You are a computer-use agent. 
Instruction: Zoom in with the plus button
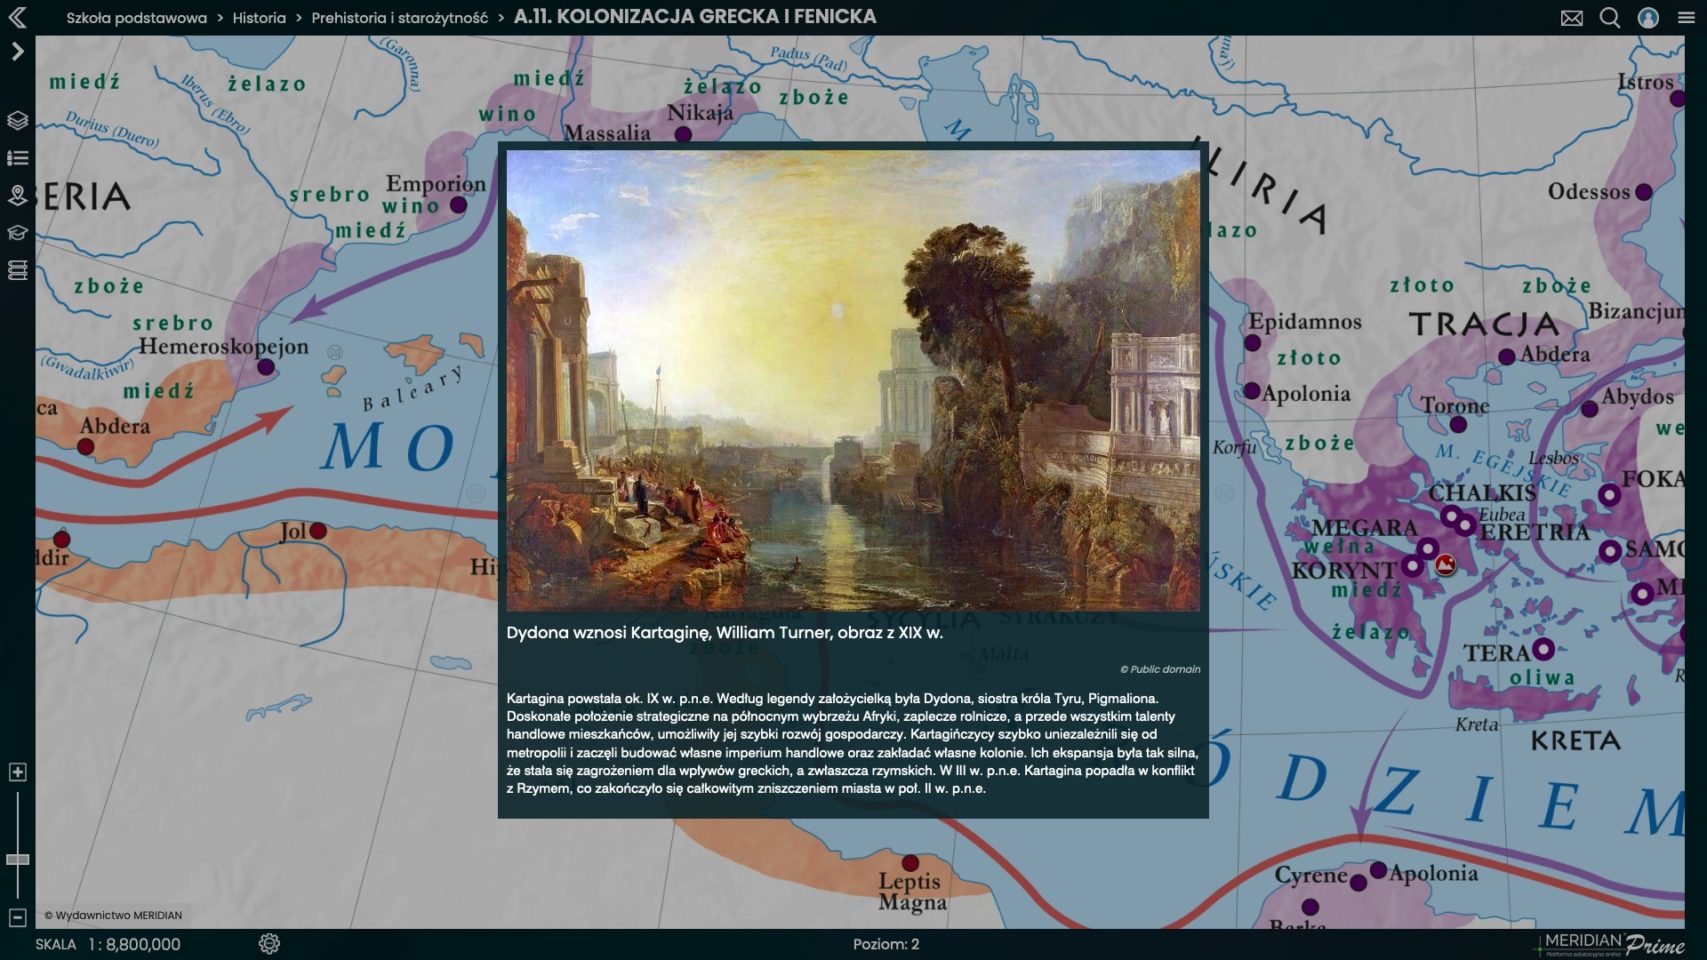[17, 772]
